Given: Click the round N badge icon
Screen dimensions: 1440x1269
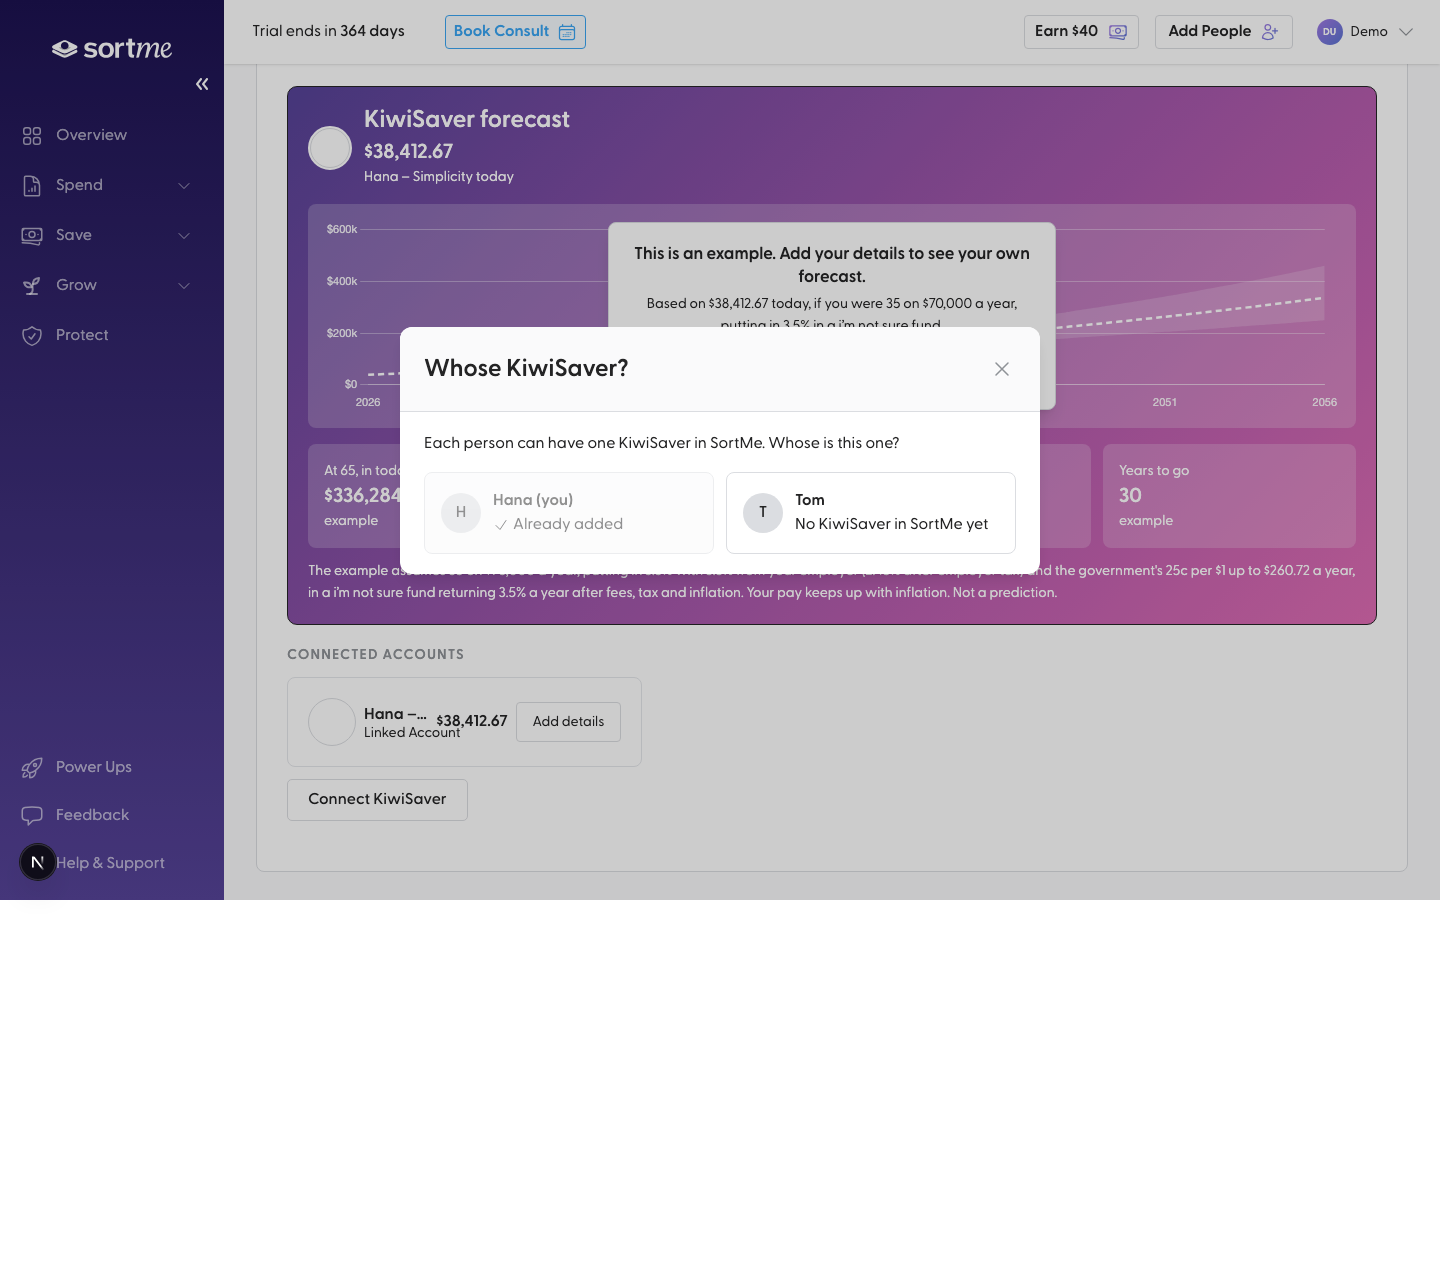Looking at the screenshot, I should [x=38, y=862].
